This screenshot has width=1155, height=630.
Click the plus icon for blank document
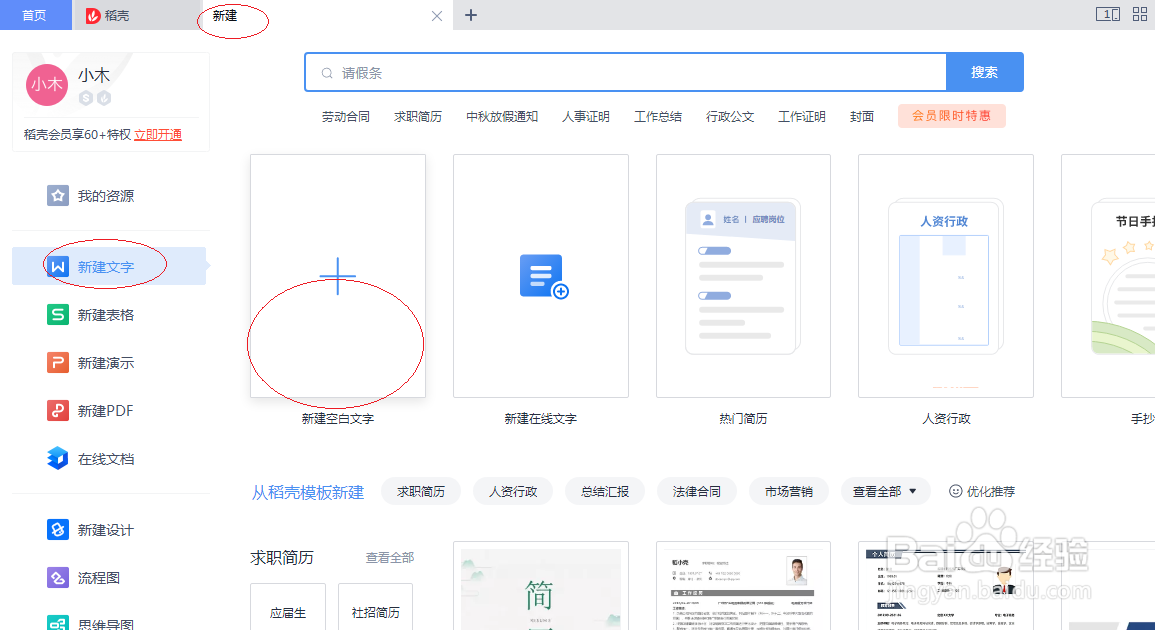[x=337, y=276]
